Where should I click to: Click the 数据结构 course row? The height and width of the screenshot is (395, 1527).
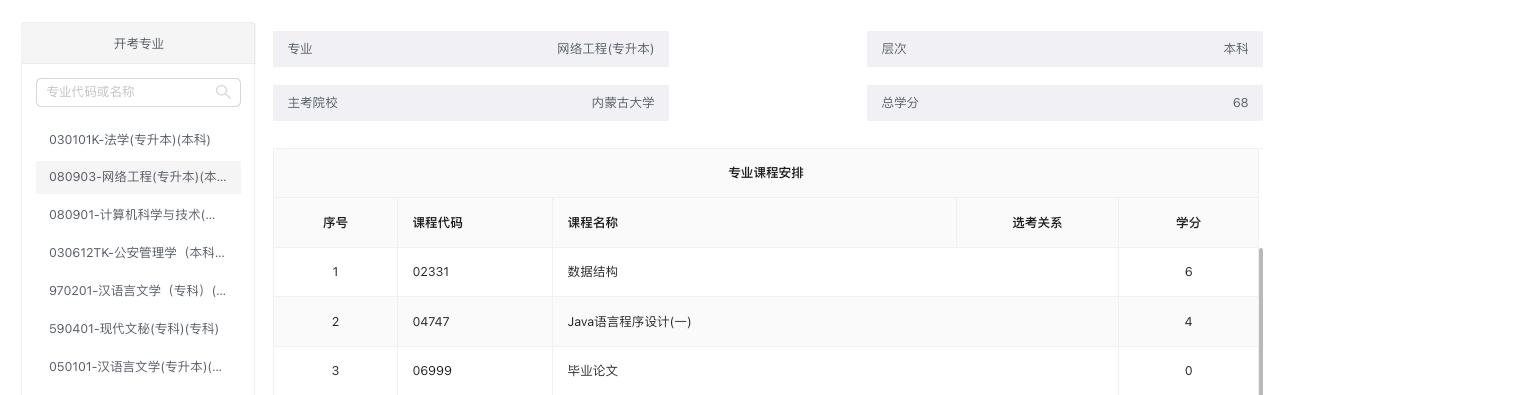[x=766, y=272]
